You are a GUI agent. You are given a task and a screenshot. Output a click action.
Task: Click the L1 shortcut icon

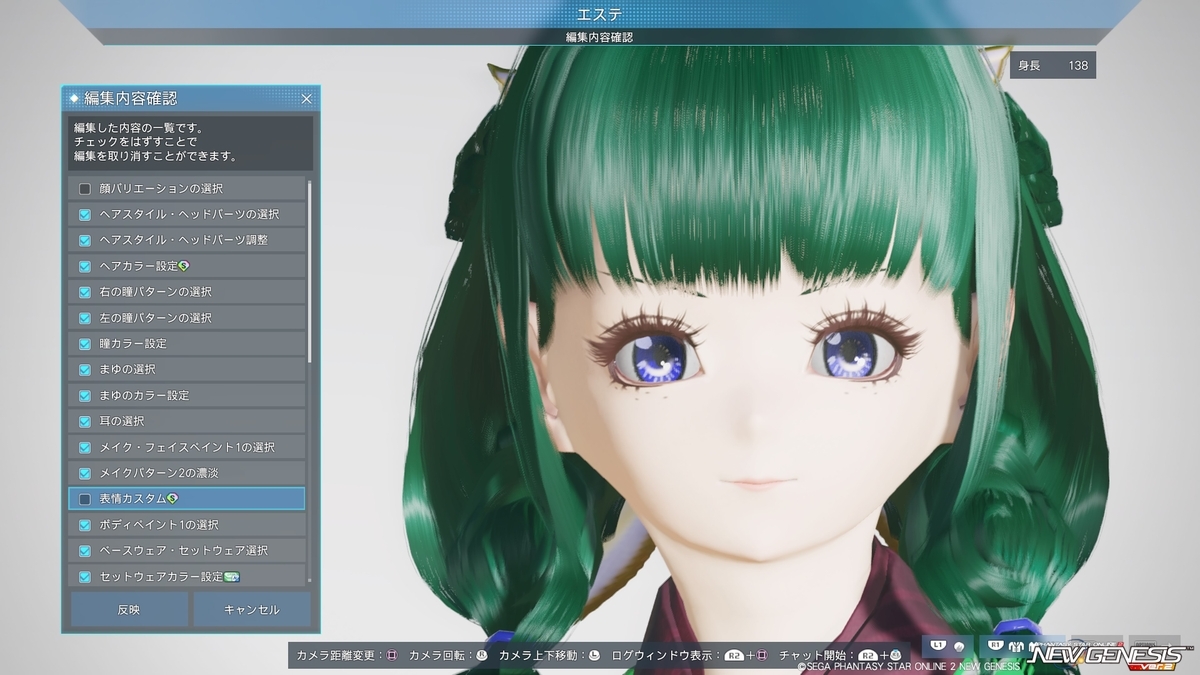pos(937,645)
